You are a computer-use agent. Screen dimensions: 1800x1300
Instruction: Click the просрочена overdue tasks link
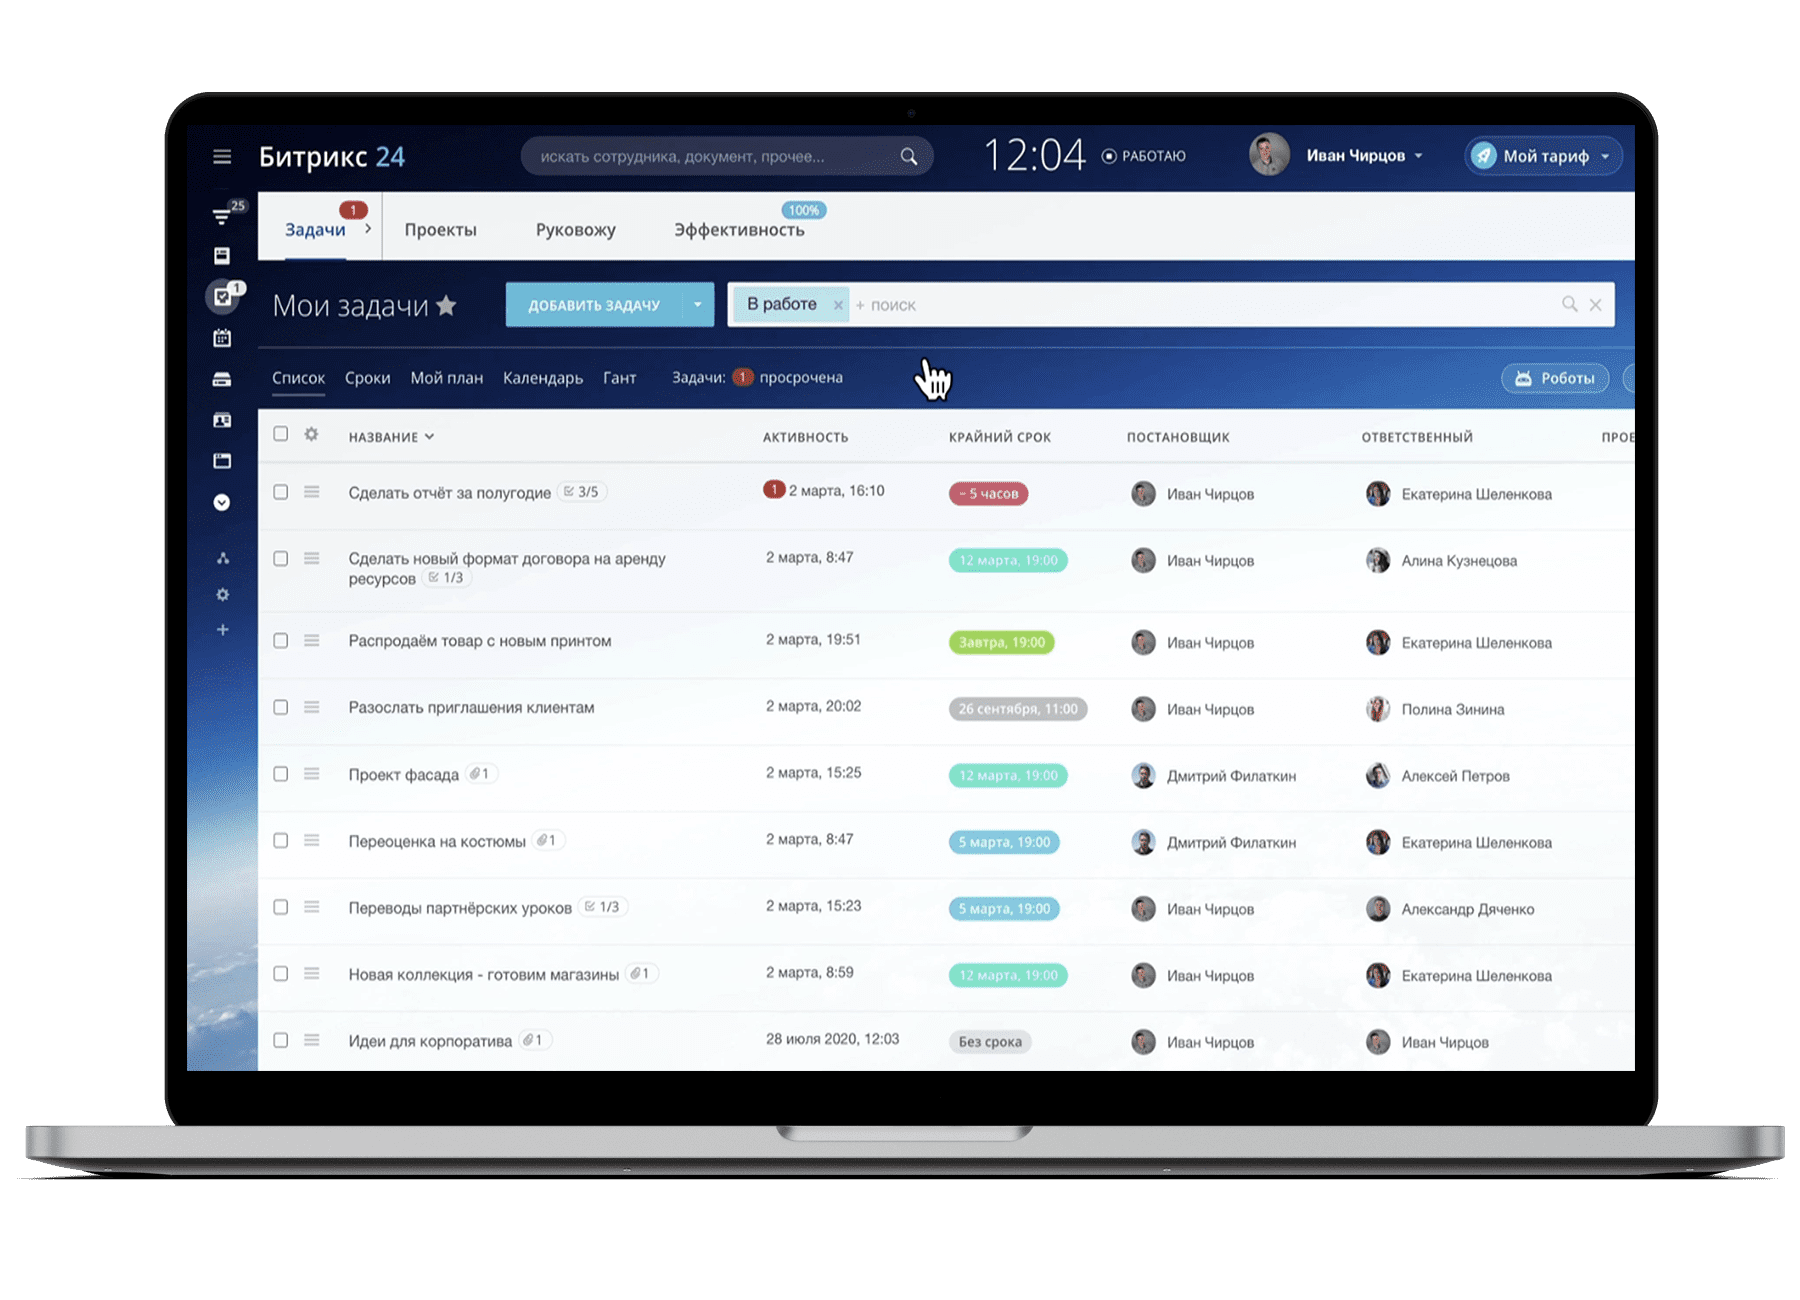[x=800, y=378]
